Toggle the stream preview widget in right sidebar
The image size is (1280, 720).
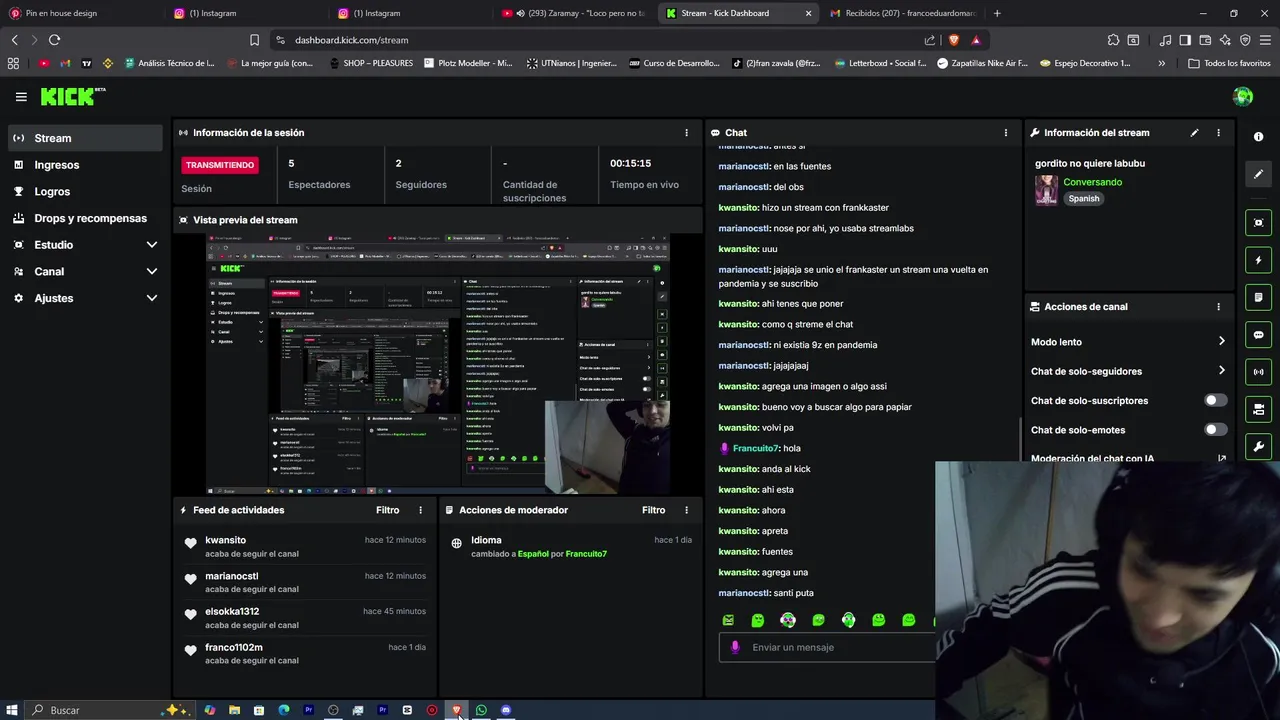pos(1258,223)
